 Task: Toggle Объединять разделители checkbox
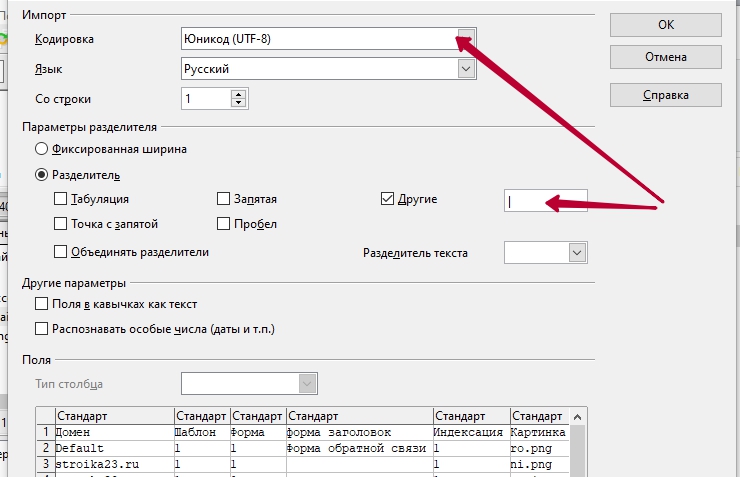(x=61, y=252)
